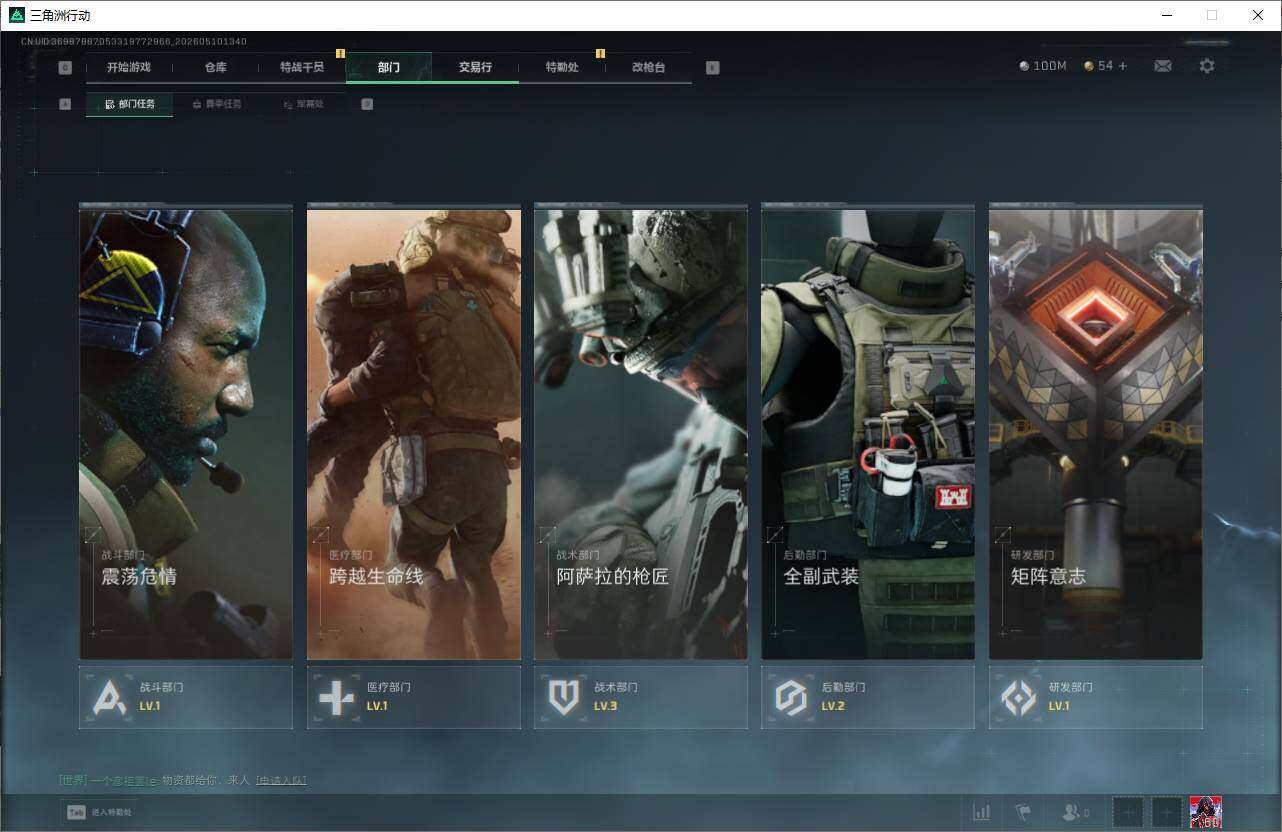Click the D key icon beside sub-tabs

click(x=367, y=104)
